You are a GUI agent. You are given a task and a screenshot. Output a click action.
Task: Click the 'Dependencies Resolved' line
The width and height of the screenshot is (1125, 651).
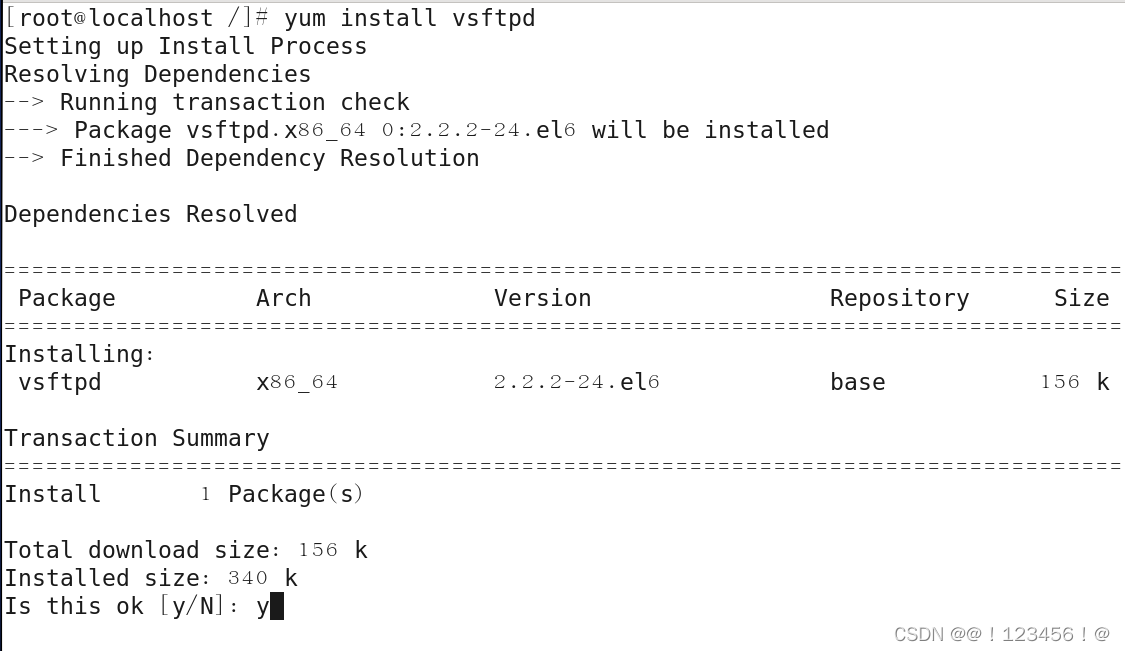(x=151, y=214)
